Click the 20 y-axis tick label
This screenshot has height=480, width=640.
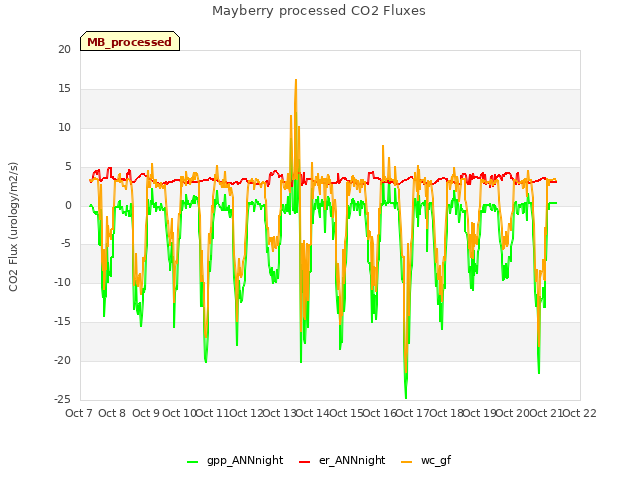pyautogui.click(x=64, y=49)
